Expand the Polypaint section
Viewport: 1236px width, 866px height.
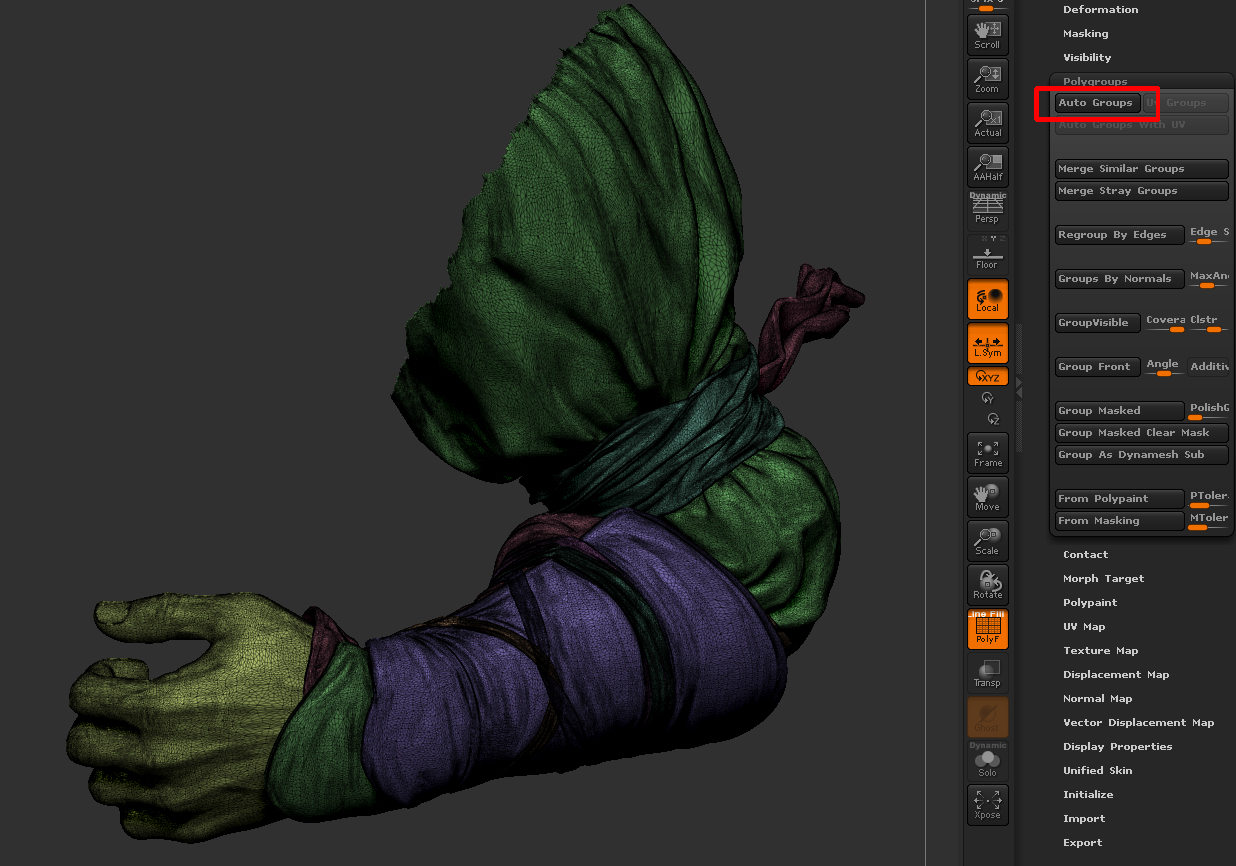tap(1090, 603)
